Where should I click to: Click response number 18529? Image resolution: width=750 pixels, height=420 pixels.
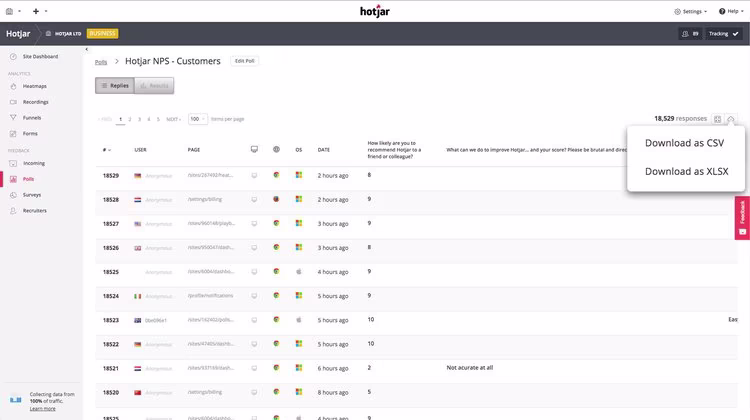(x=110, y=176)
